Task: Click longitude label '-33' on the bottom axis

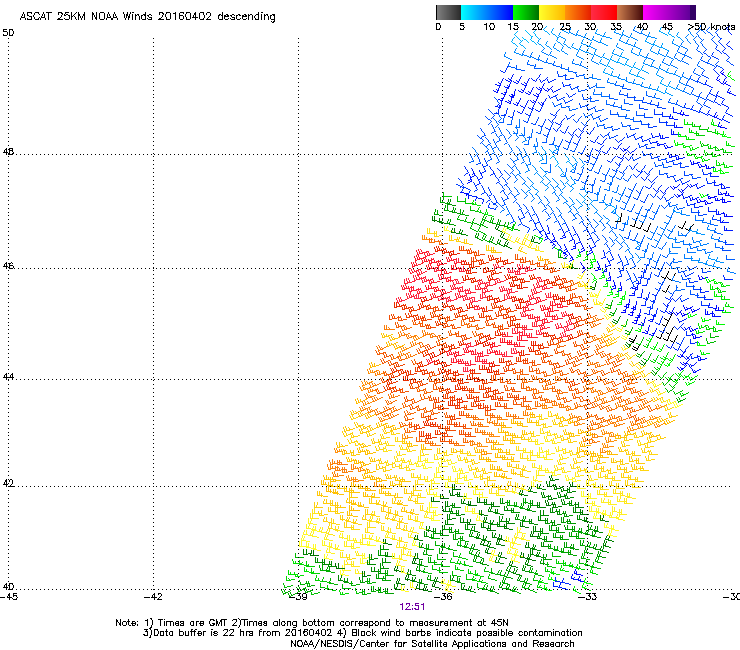Action: (x=588, y=597)
